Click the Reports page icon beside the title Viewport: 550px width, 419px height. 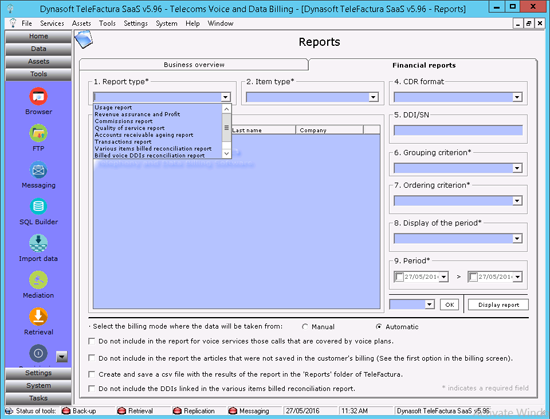pos(84,39)
